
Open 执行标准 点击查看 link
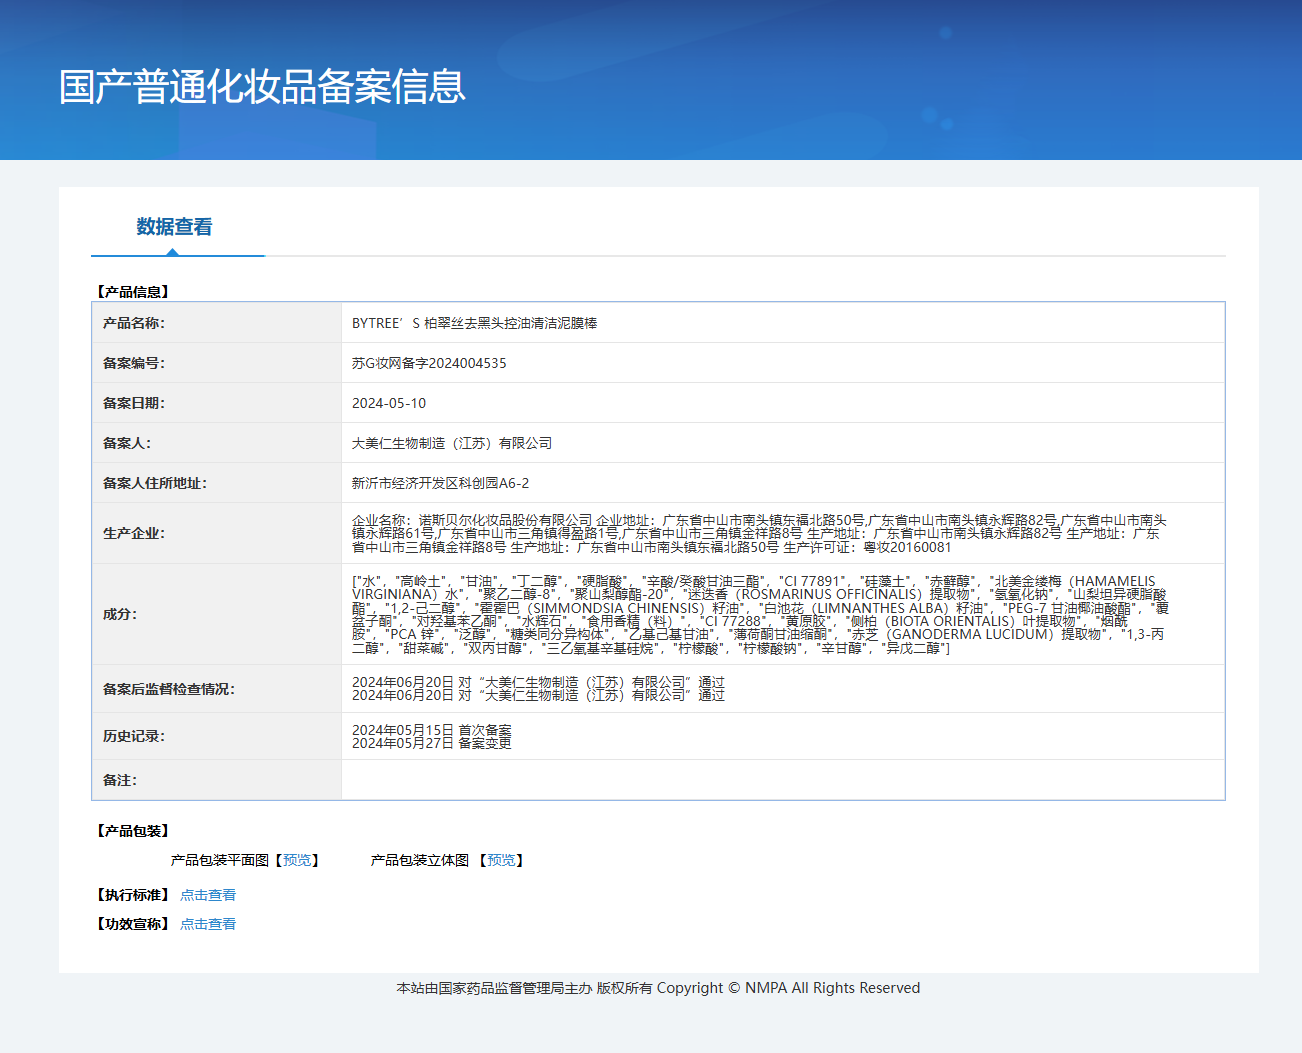coord(208,895)
